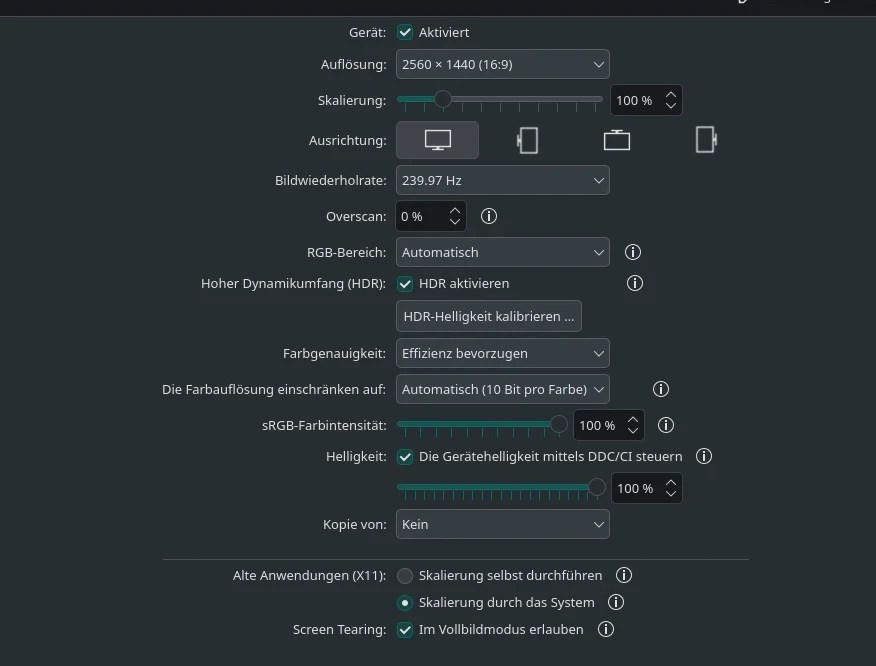Screen dimensions: 876x666
Task: Click the Skalierung slider handle
Action: pos(443,99)
